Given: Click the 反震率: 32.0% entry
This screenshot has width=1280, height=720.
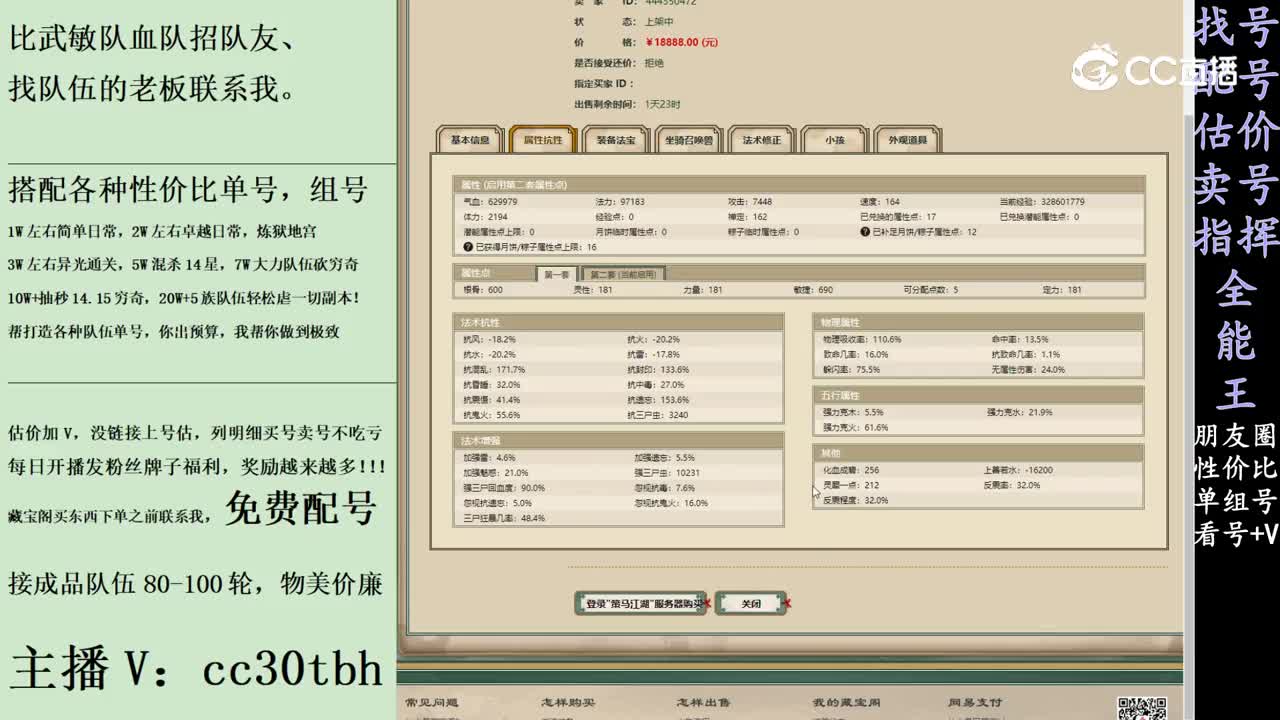Looking at the screenshot, I should (x=1012, y=485).
